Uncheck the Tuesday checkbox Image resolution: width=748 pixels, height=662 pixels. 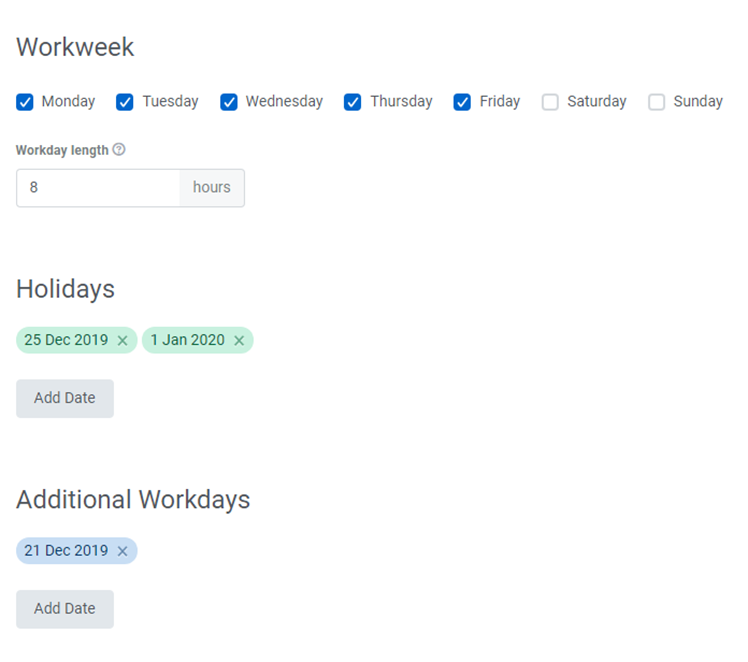pyautogui.click(x=125, y=102)
